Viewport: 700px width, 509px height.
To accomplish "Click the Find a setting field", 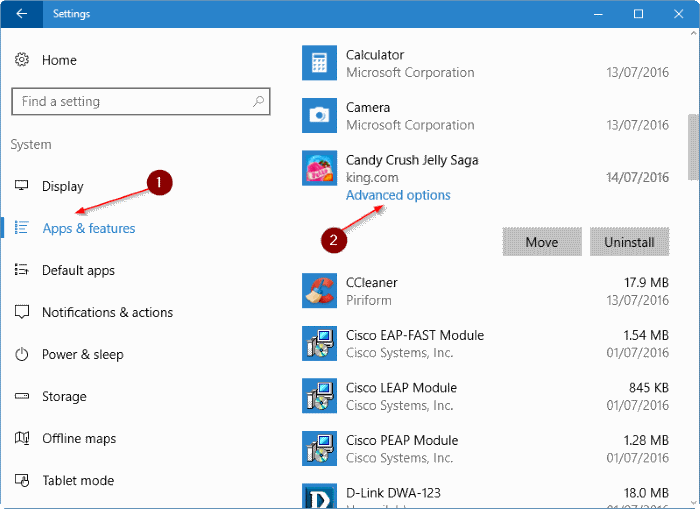I will (141, 101).
